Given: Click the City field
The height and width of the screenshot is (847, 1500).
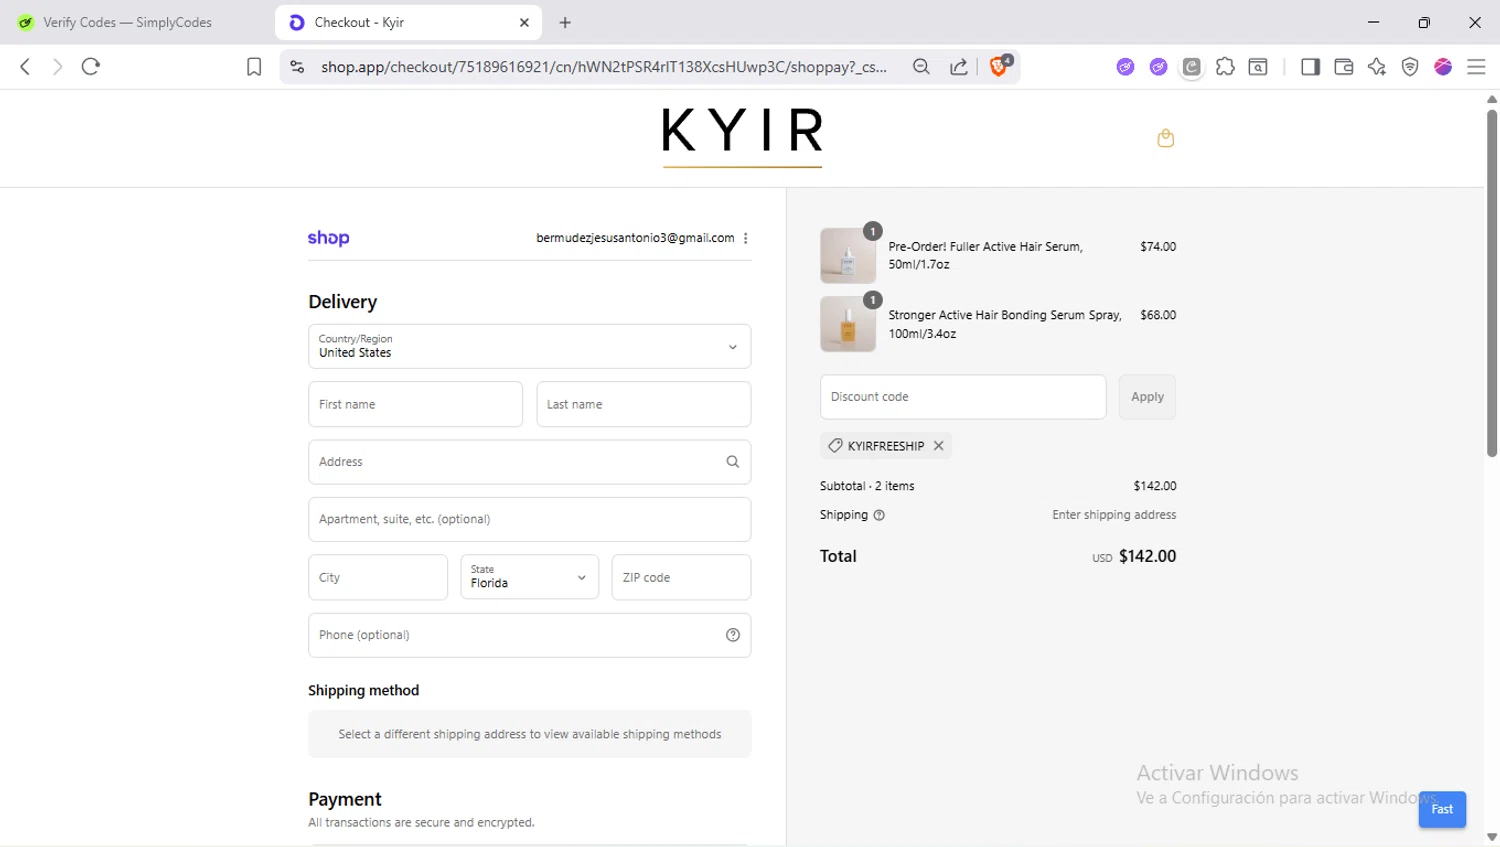Looking at the screenshot, I should [378, 577].
